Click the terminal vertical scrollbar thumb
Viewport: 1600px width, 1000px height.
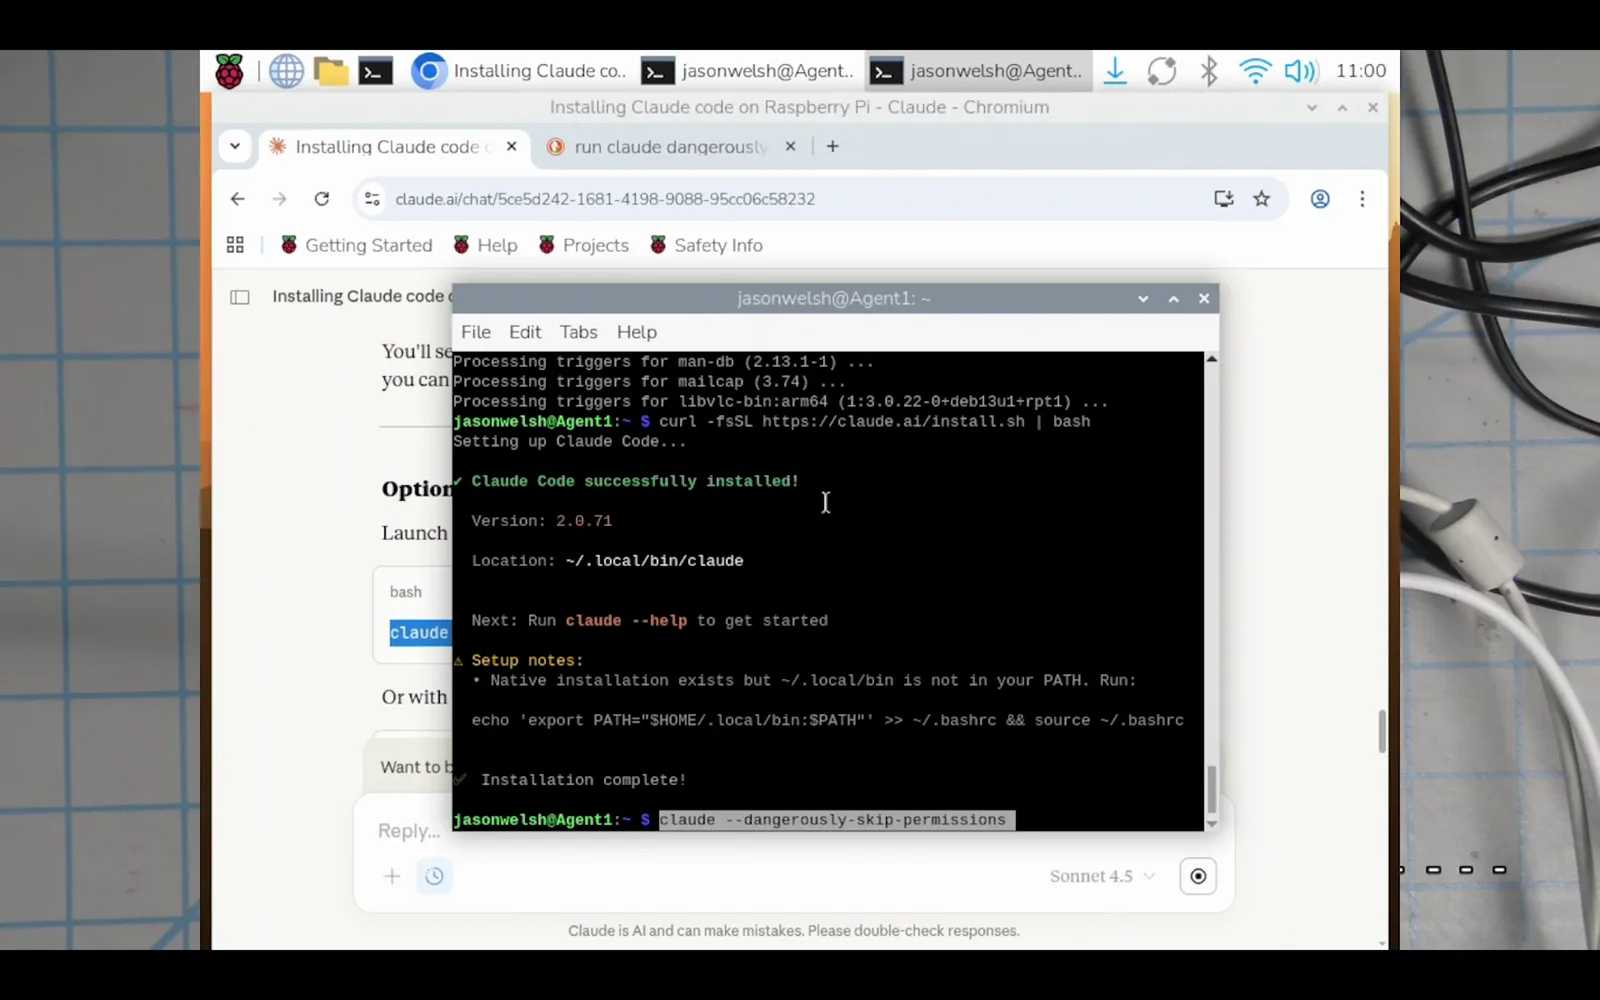point(1212,789)
